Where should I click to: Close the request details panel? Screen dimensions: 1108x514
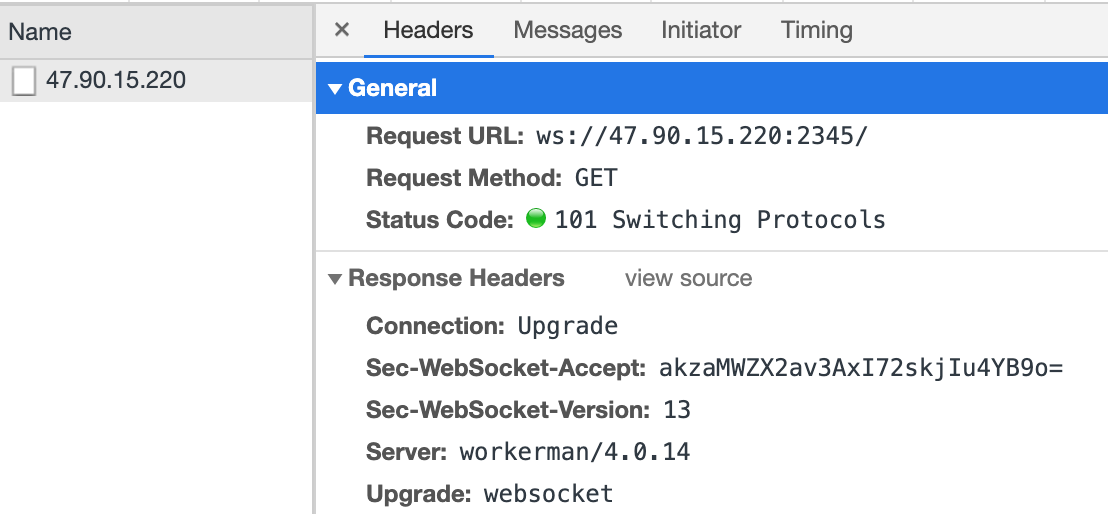(x=341, y=30)
